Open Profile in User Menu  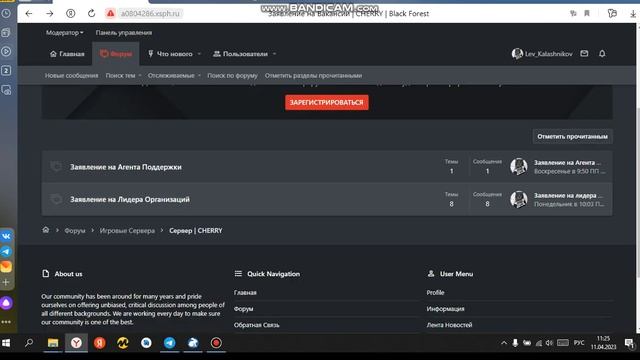(x=435, y=293)
